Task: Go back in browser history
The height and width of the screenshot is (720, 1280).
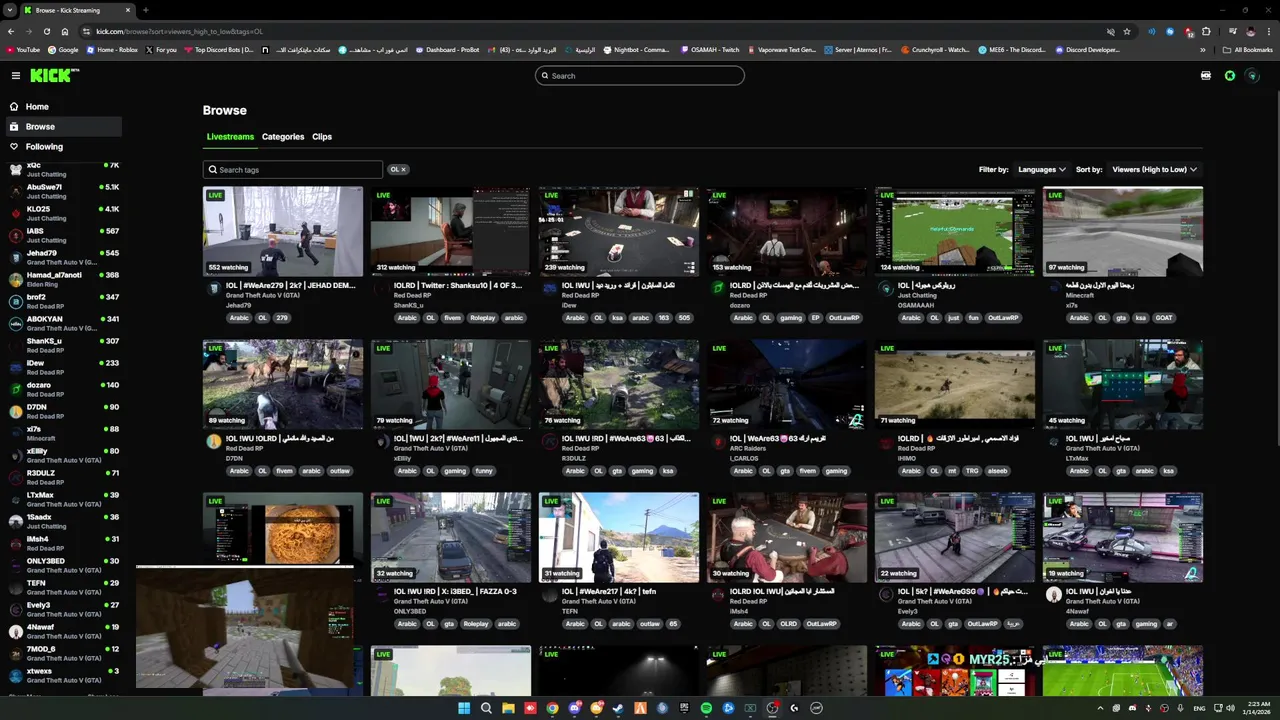Action: click(x=11, y=31)
